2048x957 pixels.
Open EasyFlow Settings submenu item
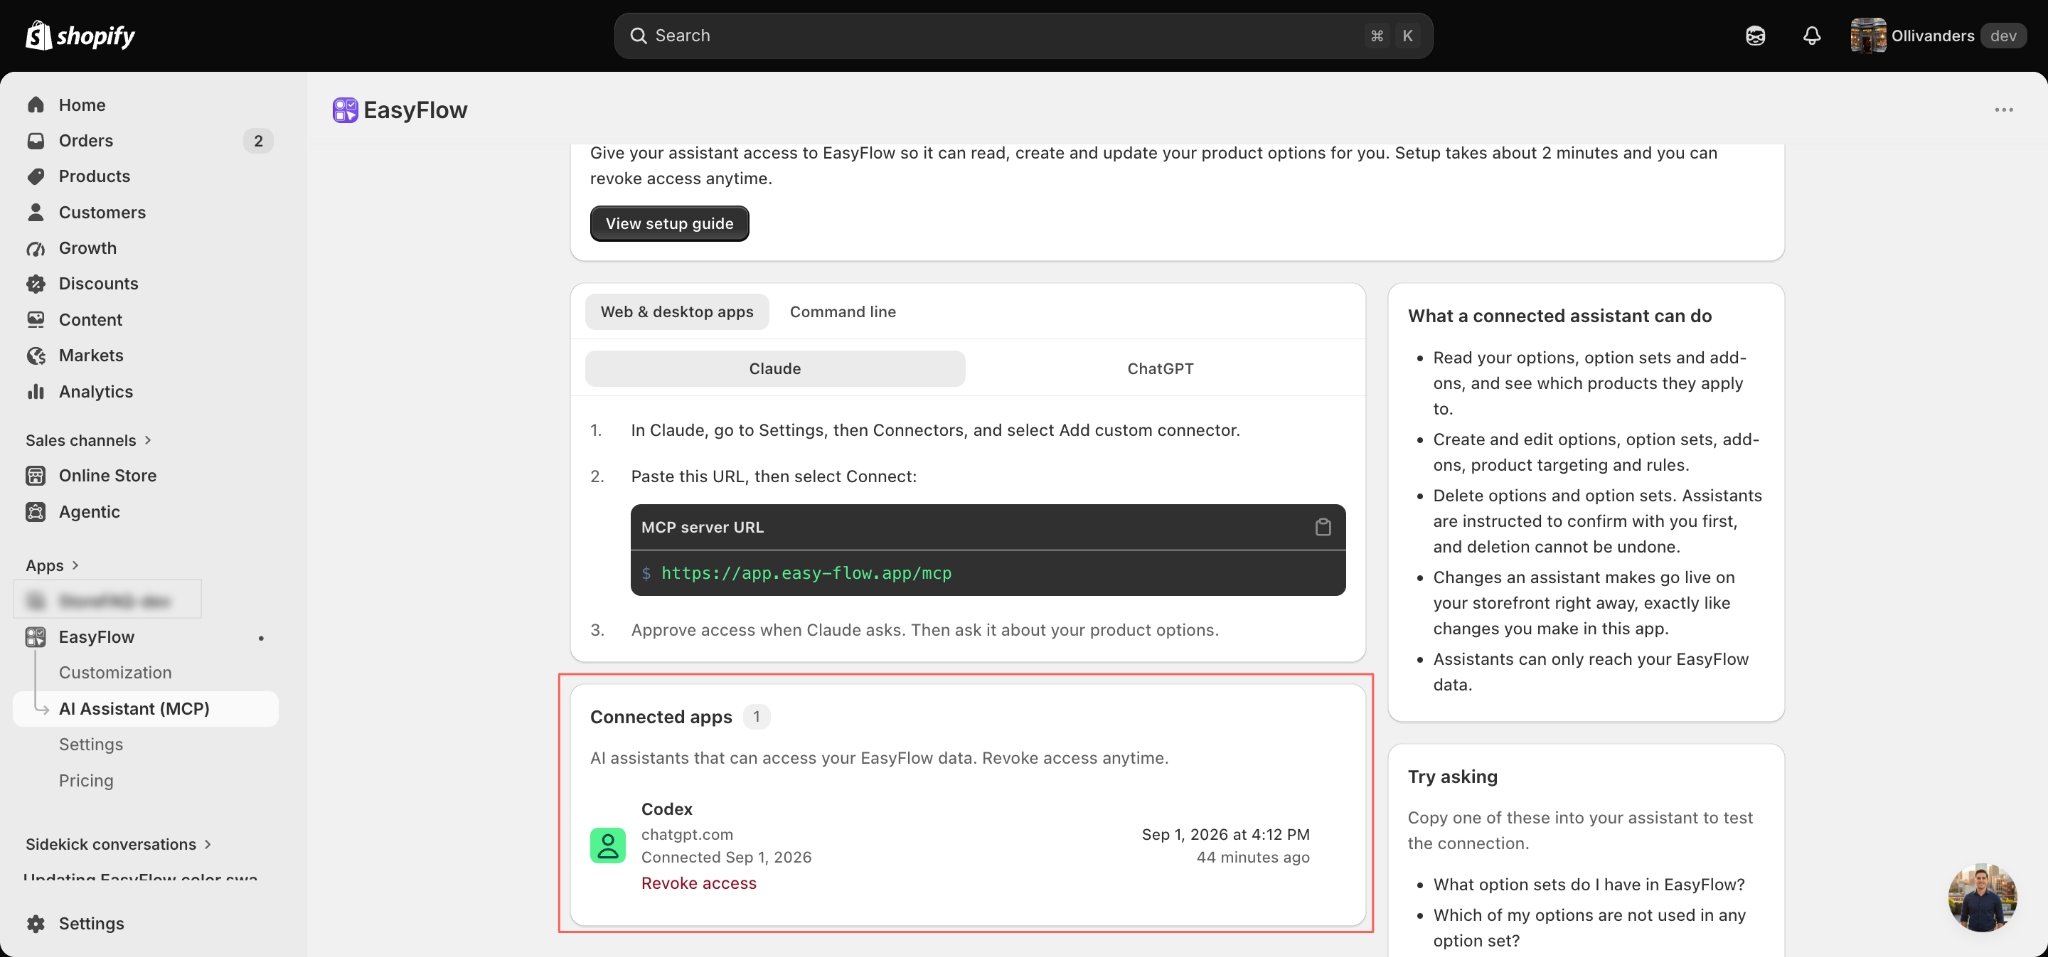(91, 745)
